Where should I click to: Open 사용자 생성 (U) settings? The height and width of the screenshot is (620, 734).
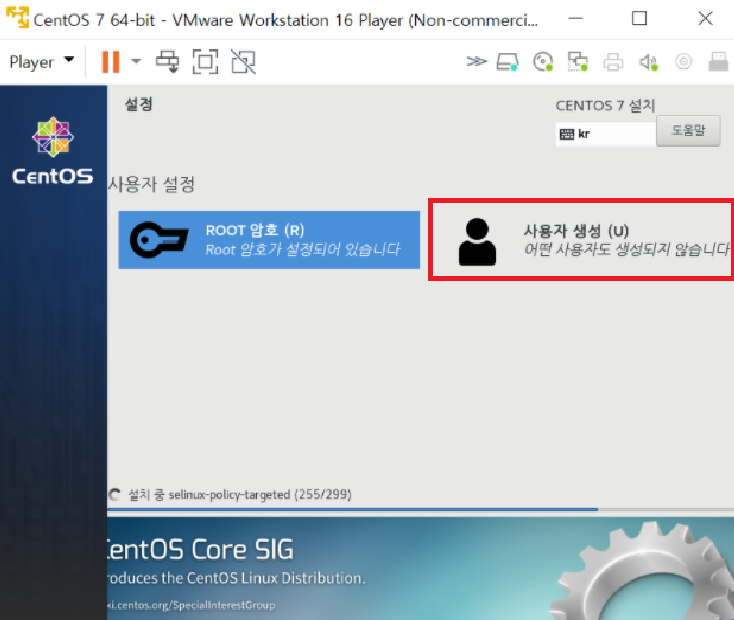click(x=581, y=240)
